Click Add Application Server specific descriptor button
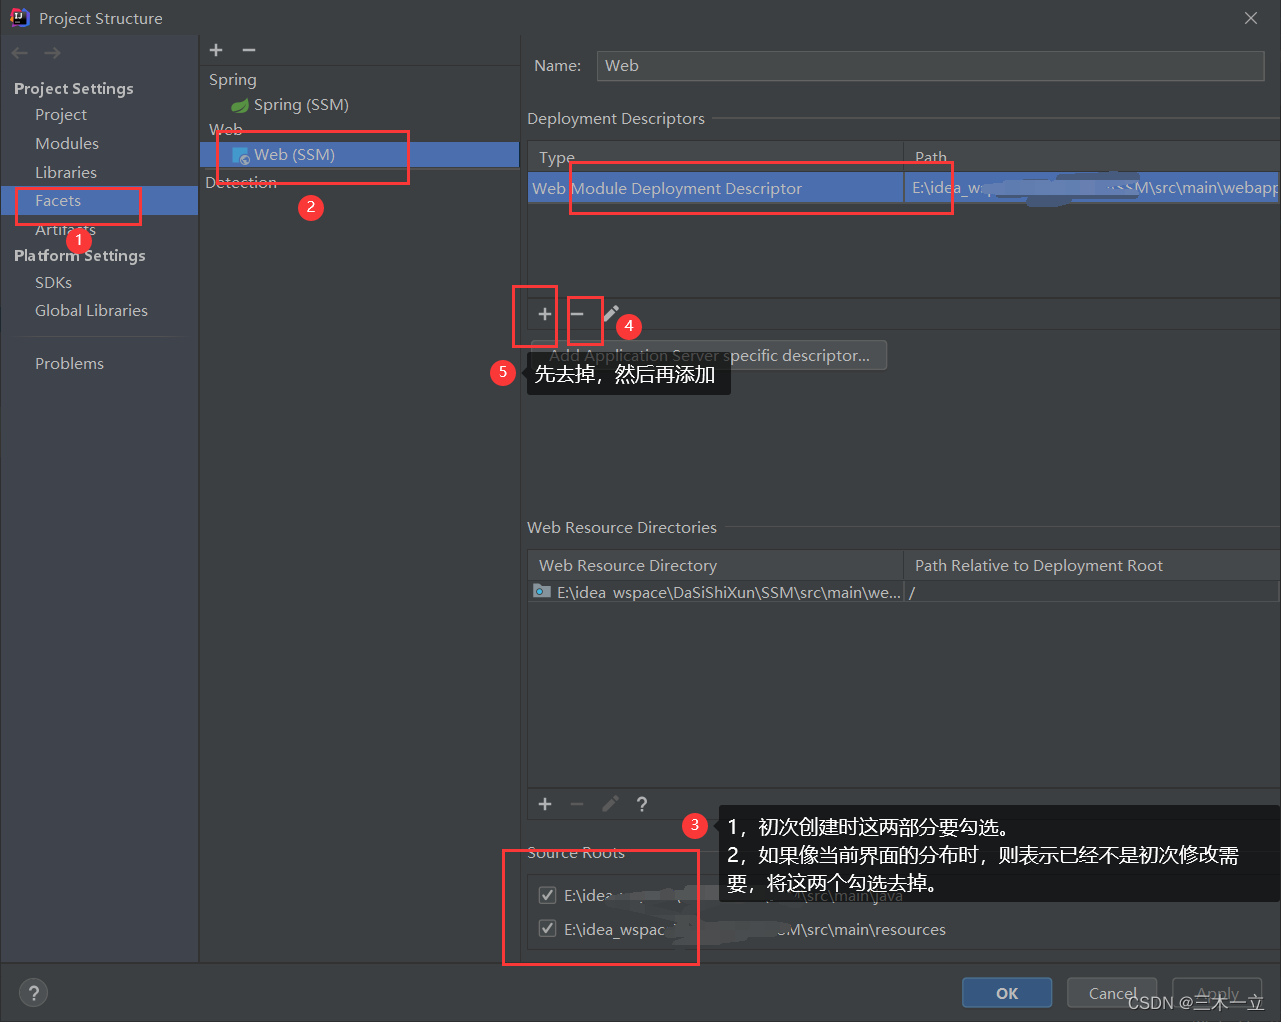 (x=709, y=356)
